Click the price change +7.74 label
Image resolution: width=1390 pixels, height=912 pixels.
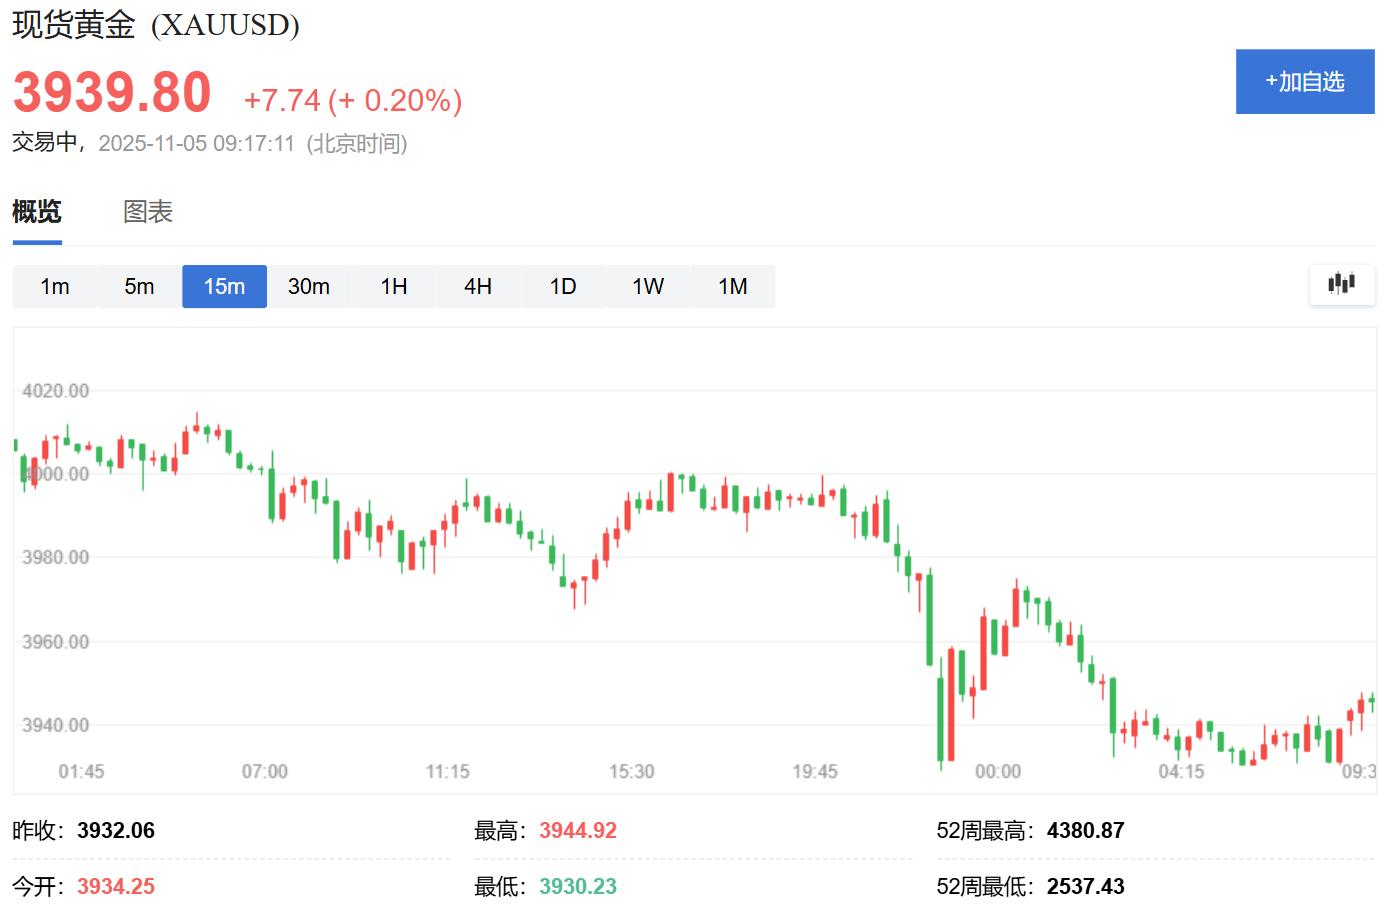pyautogui.click(x=281, y=100)
